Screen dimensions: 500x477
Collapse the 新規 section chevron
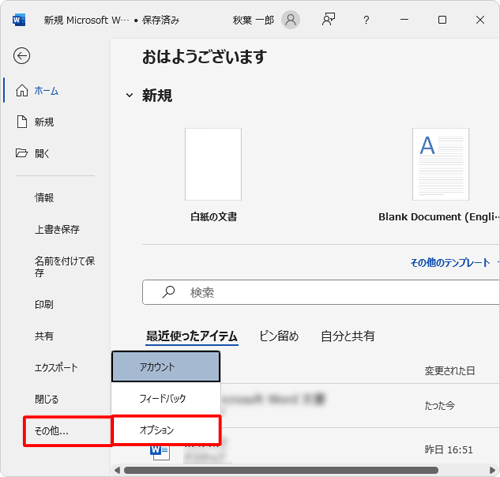[129, 96]
